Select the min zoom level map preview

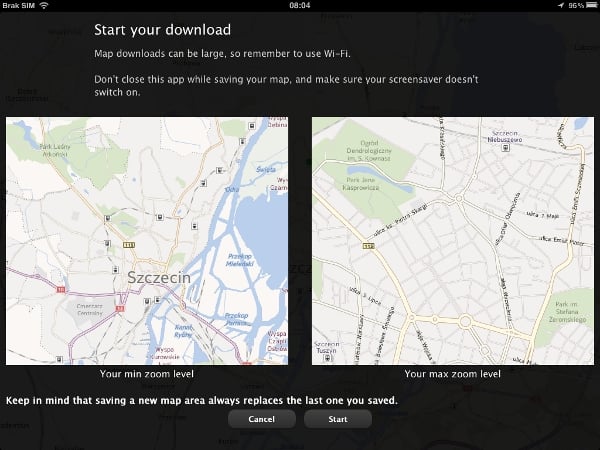tap(147, 241)
